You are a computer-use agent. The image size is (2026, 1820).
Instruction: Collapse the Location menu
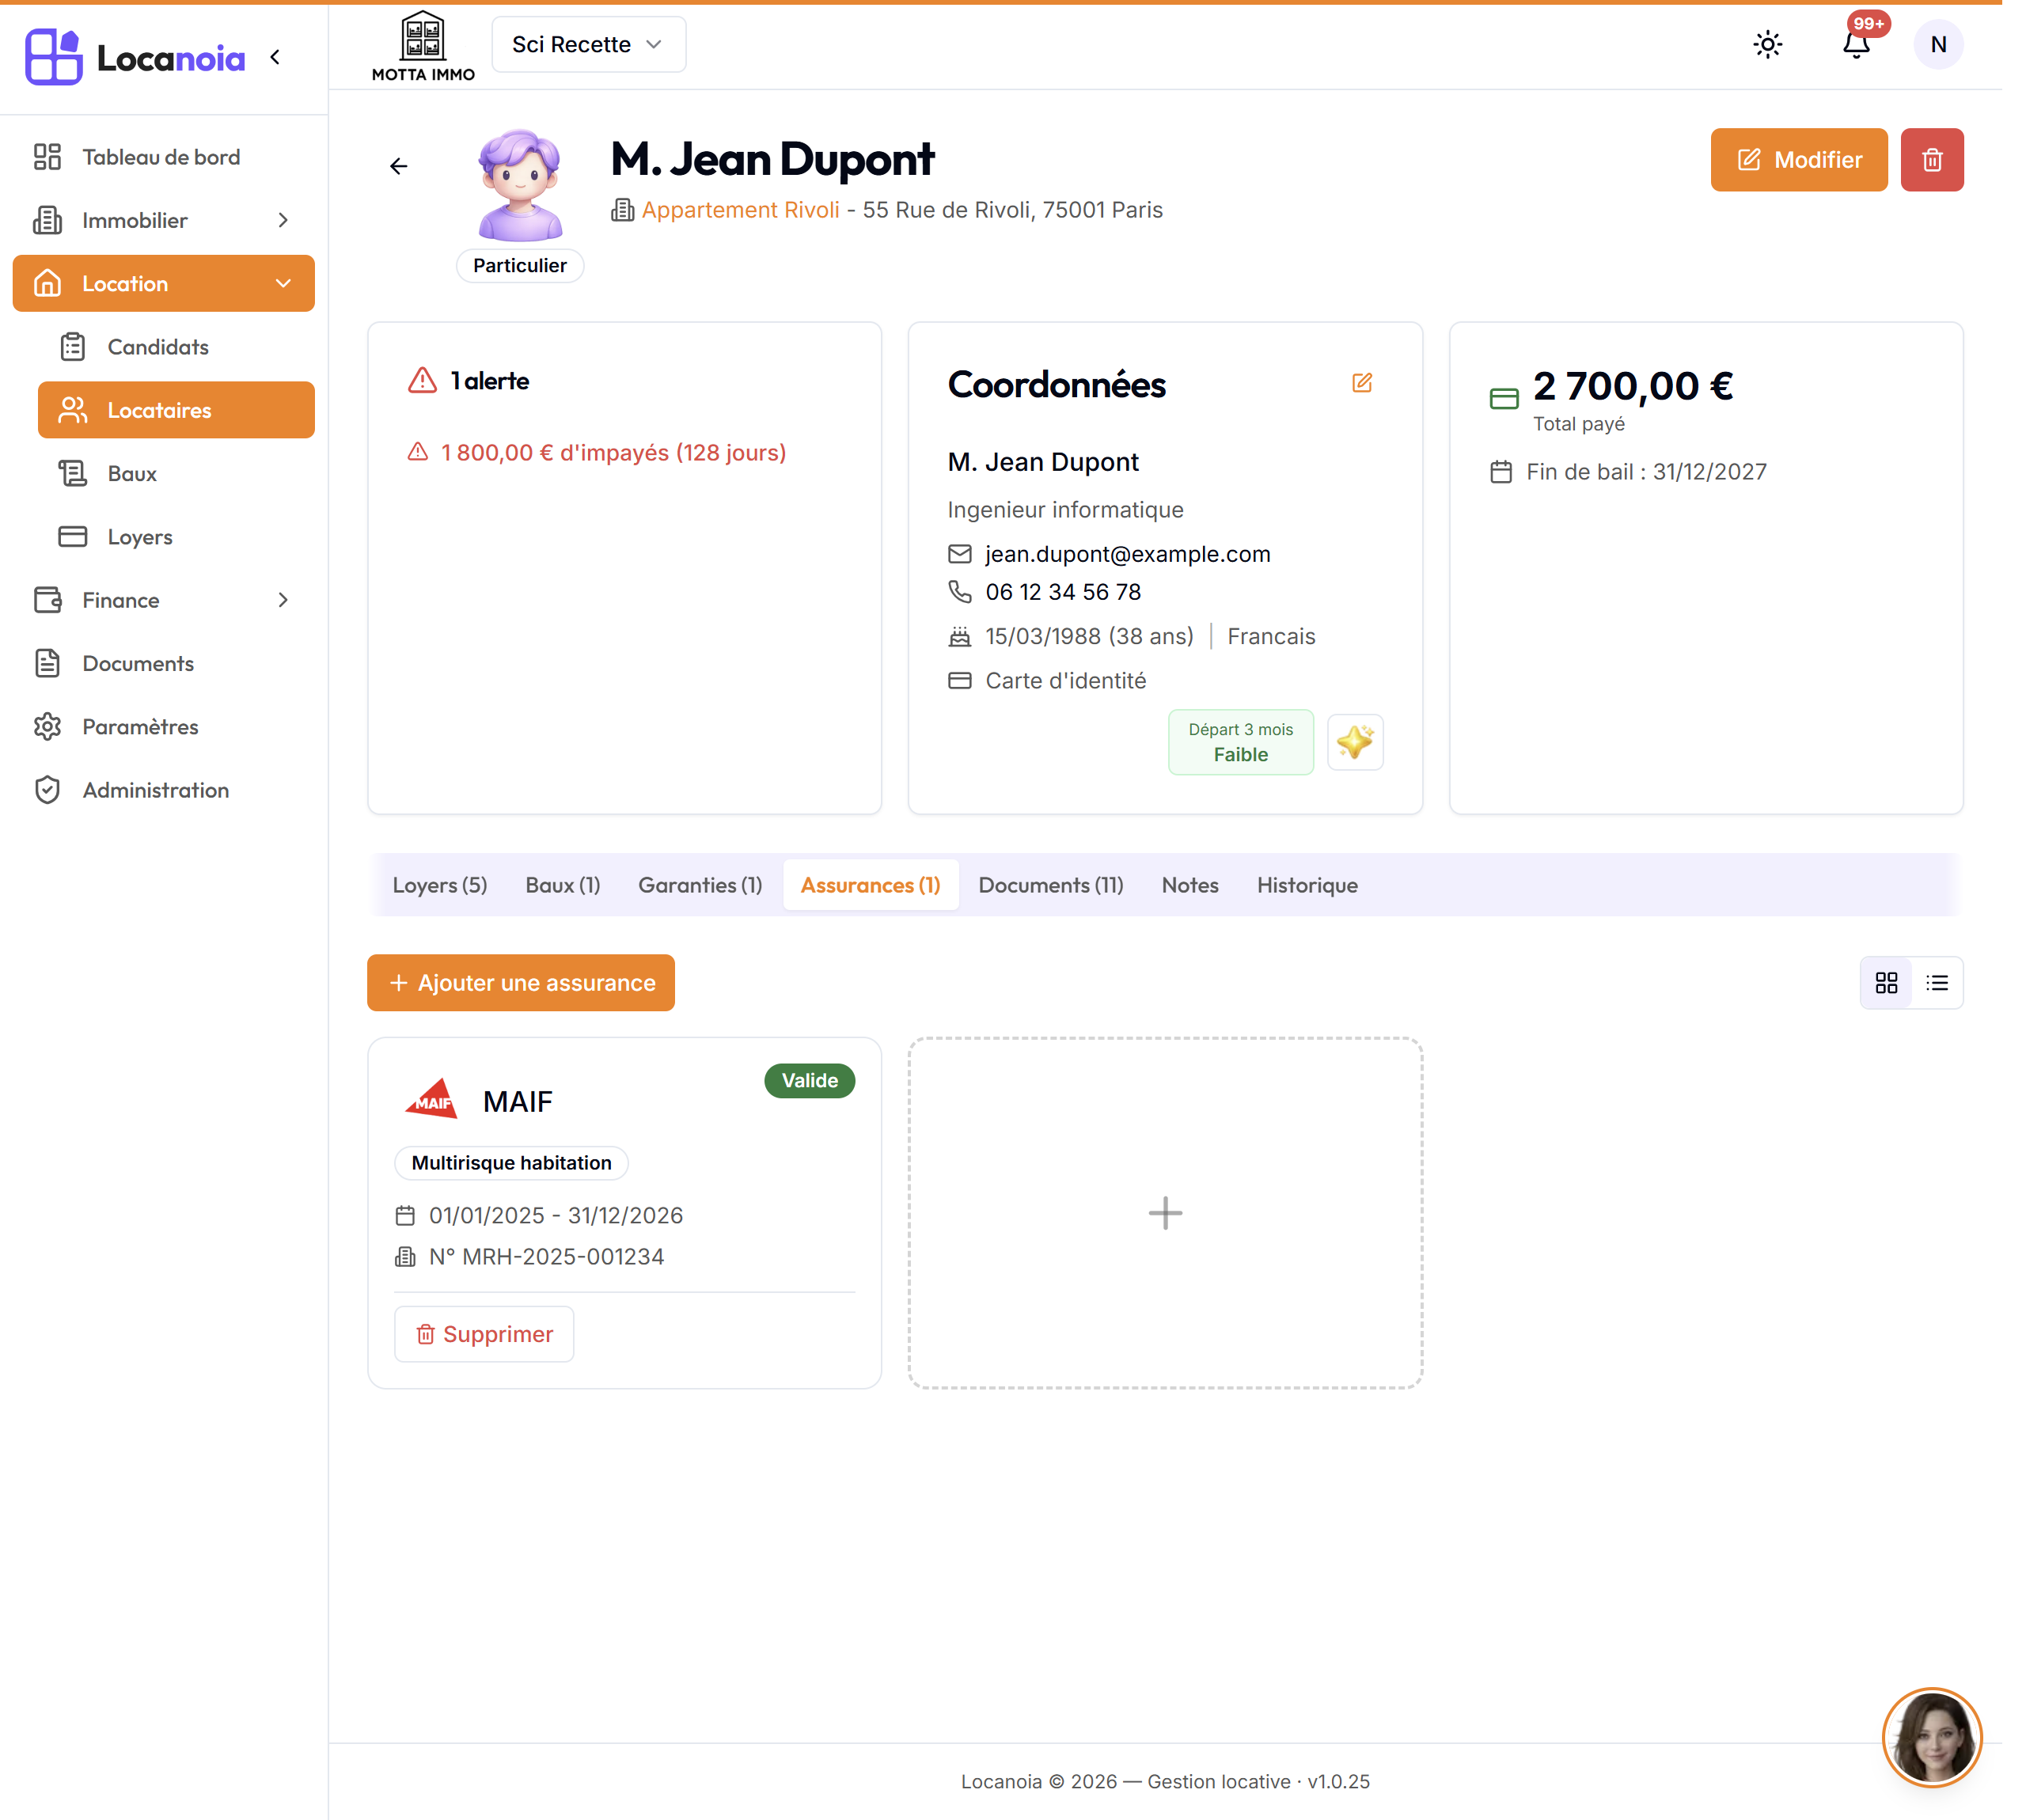tap(163, 284)
